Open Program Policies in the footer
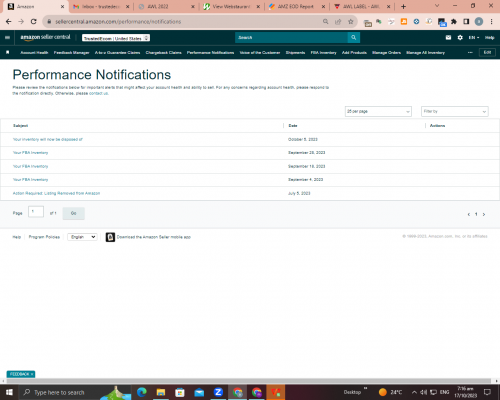This screenshot has width=500, height=400. coord(44,237)
